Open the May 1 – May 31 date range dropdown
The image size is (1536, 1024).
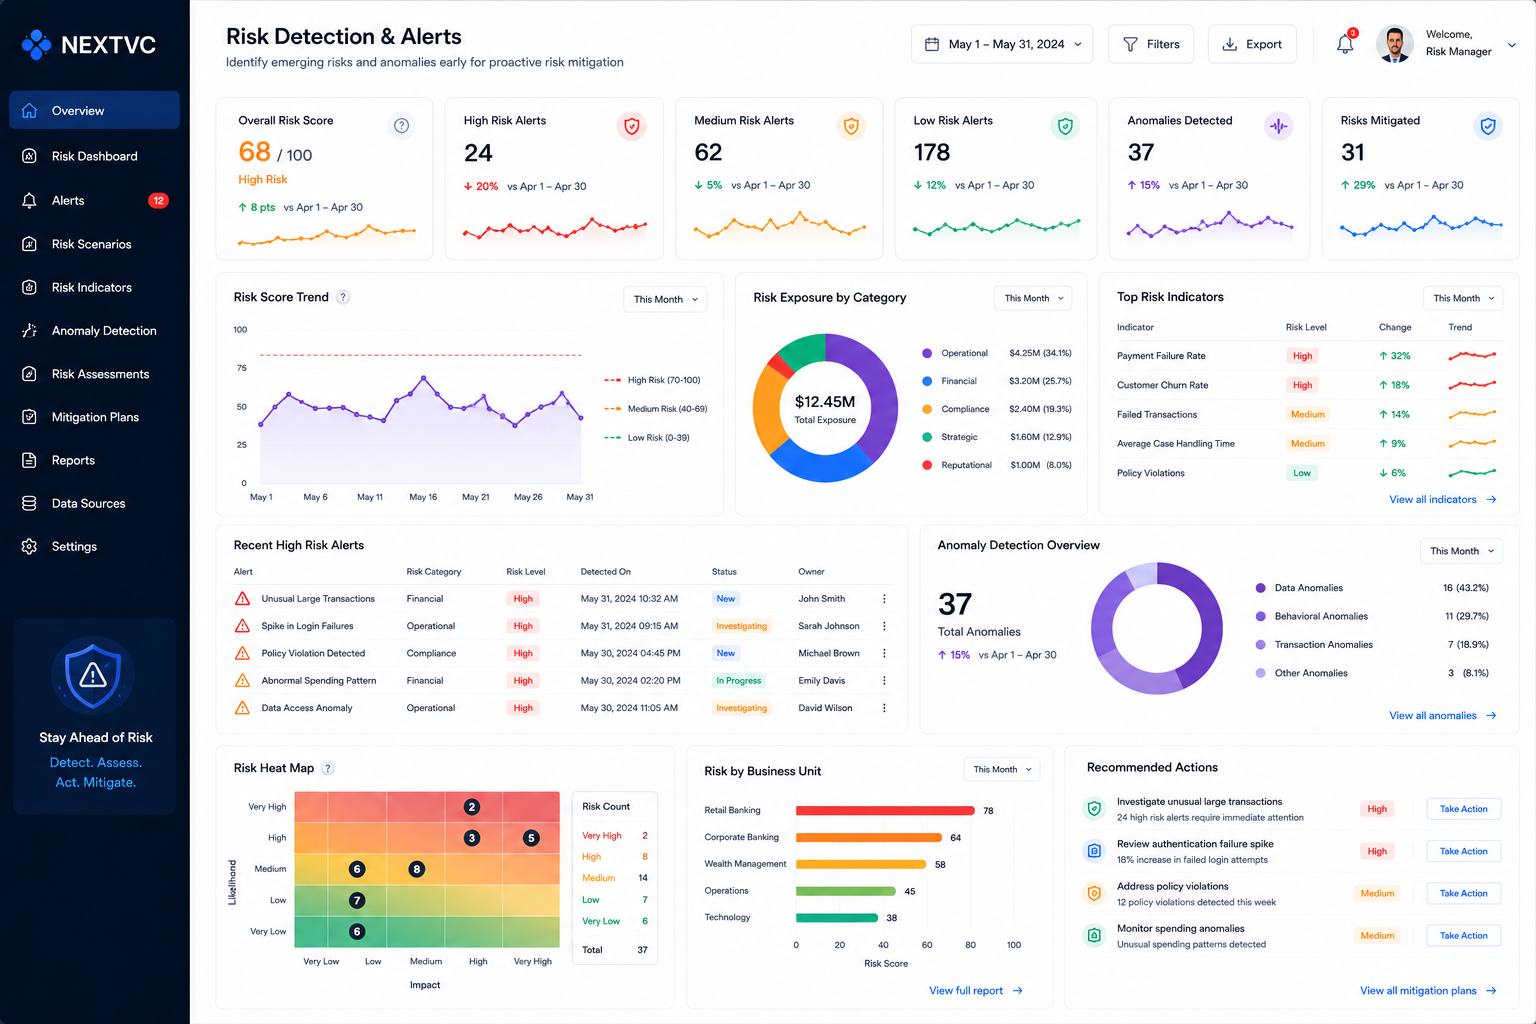pyautogui.click(x=1002, y=44)
